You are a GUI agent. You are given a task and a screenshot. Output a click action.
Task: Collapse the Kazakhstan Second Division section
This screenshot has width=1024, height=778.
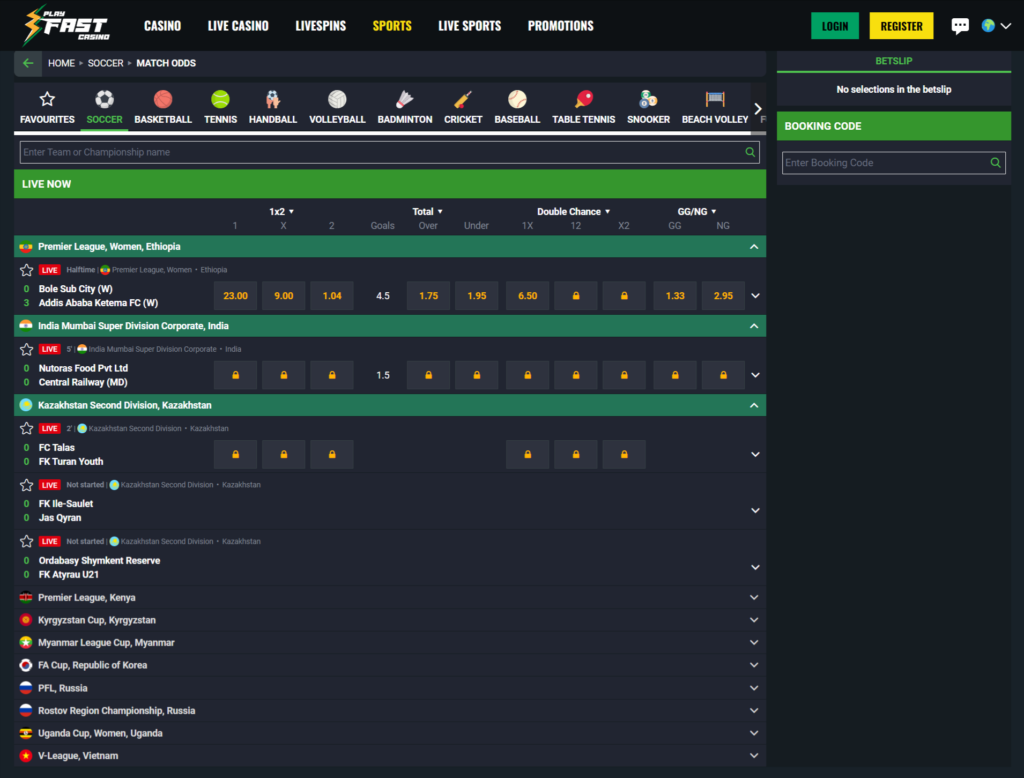click(755, 405)
